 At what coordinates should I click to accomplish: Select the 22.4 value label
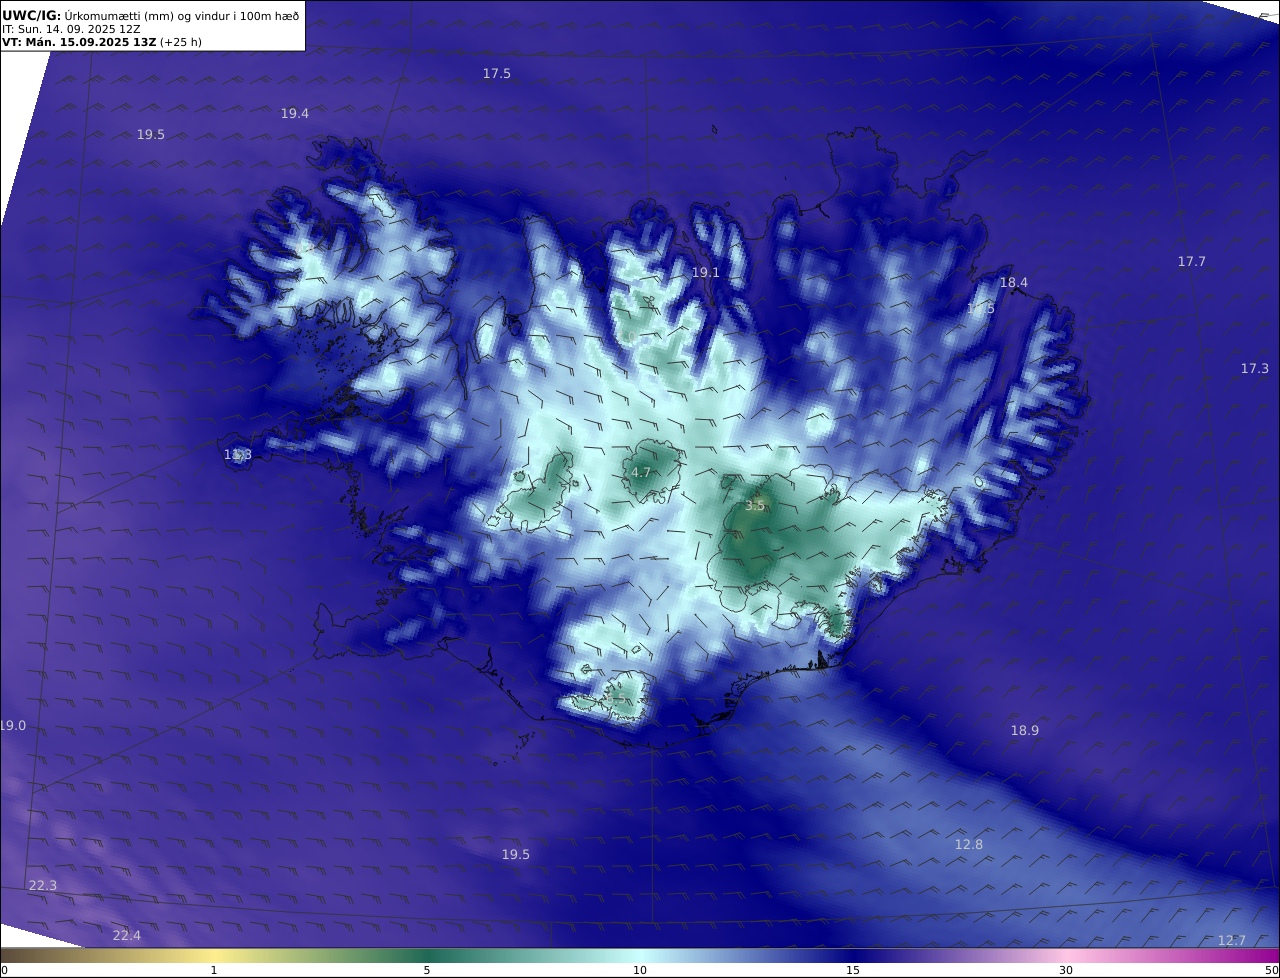point(126,936)
